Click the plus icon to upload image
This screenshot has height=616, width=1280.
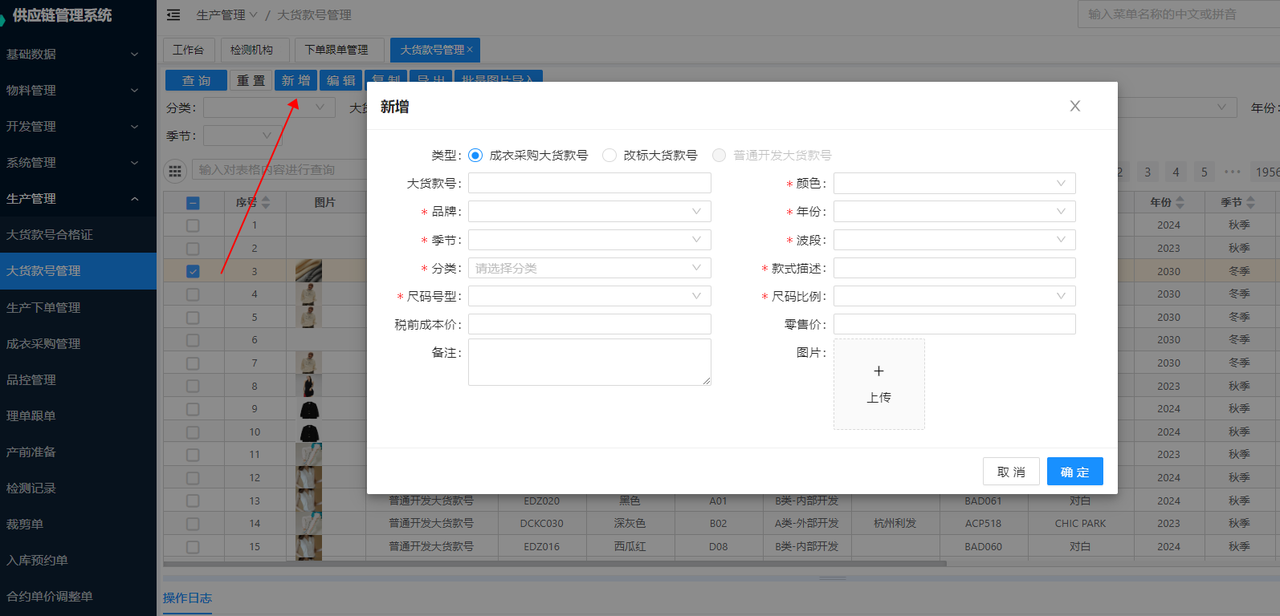coord(879,372)
